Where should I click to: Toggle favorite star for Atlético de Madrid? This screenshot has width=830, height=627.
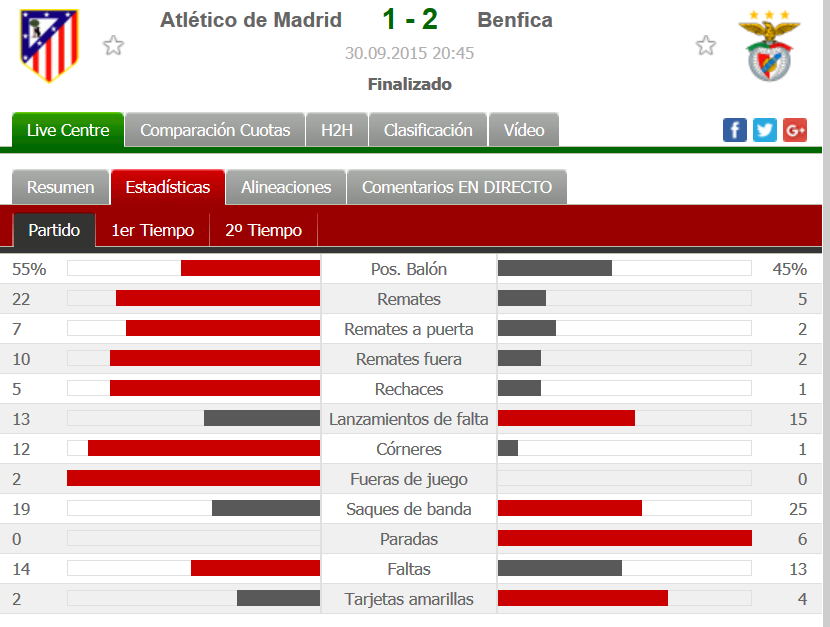click(113, 46)
